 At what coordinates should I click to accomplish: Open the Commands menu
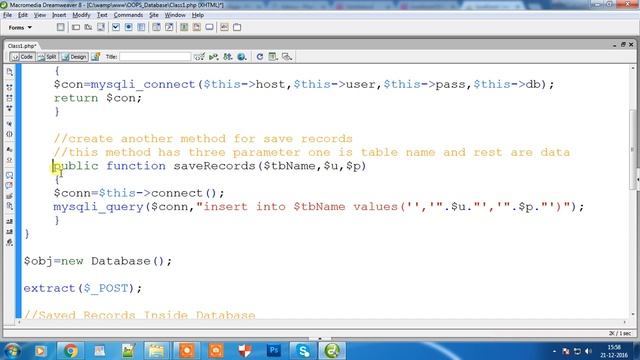tap(128, 15)
